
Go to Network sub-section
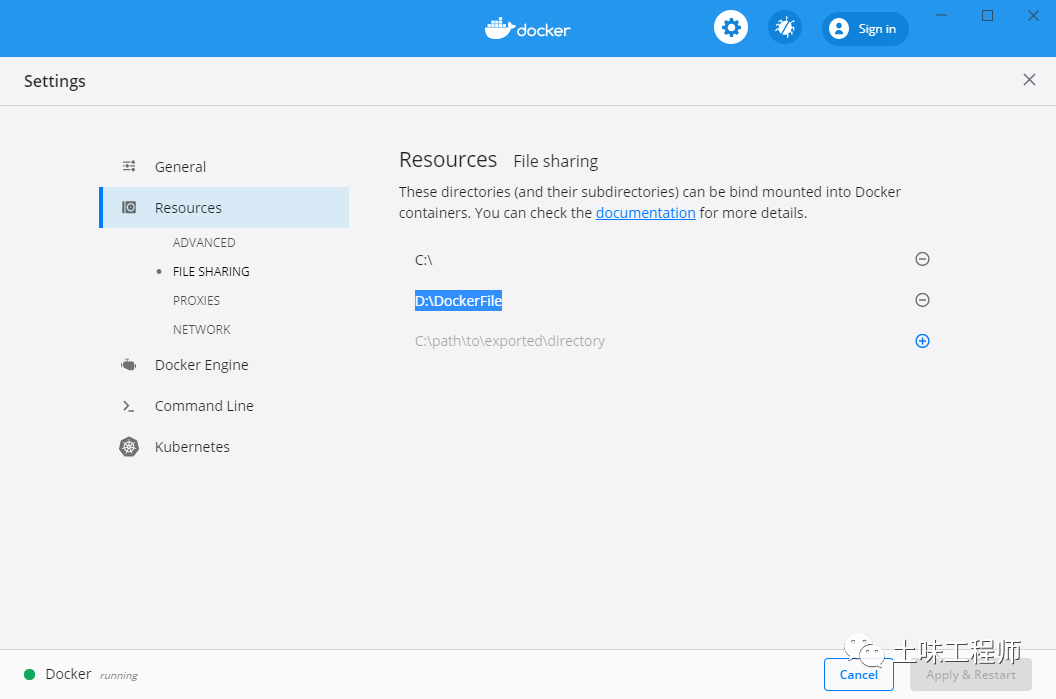point(201,330)
